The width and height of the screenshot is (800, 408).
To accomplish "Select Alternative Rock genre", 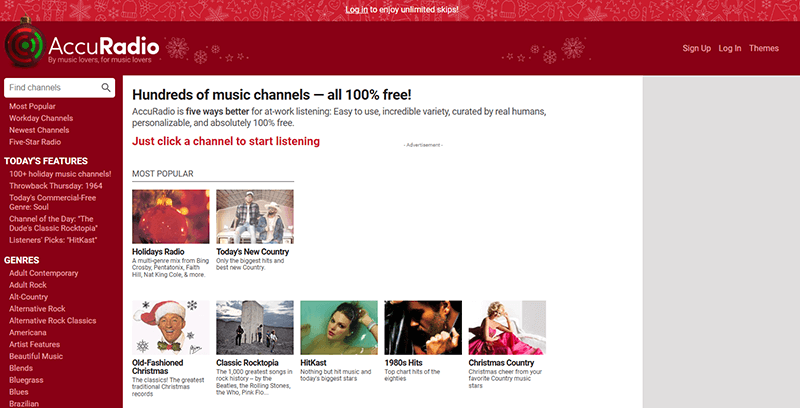I will [37, 309].
